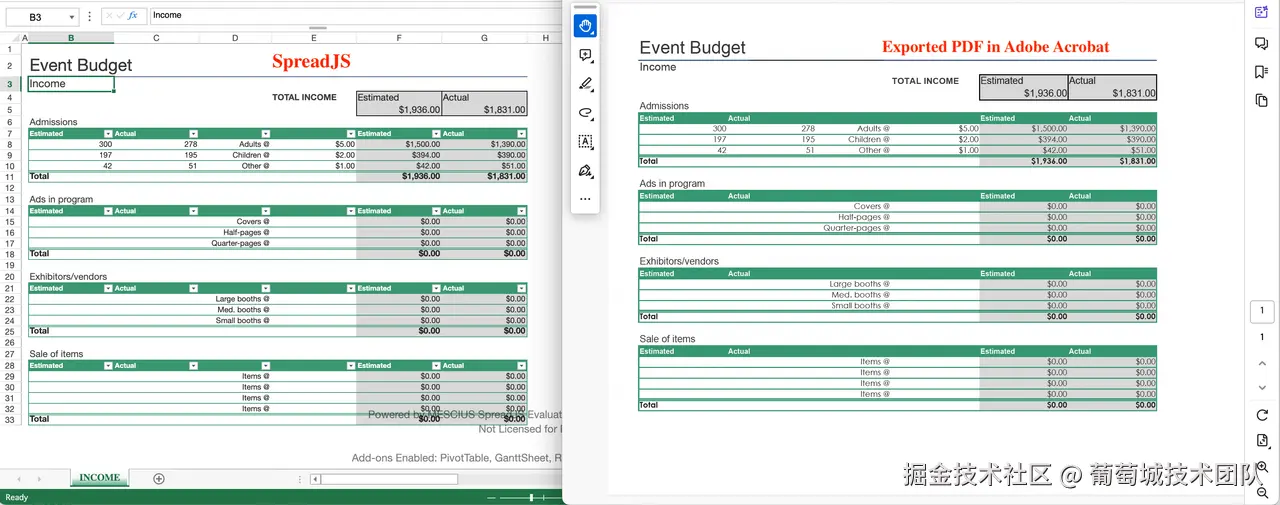The height and width of the screenshot is (505, 1280).
Task: Open the Sign fountain pen tool
Action: click(x=586, y=171)
